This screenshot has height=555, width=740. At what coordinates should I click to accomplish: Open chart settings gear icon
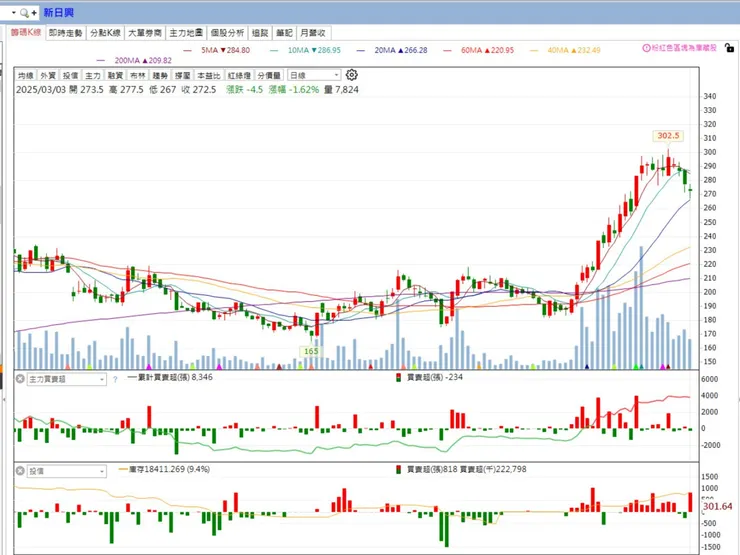tap(351, 75)
